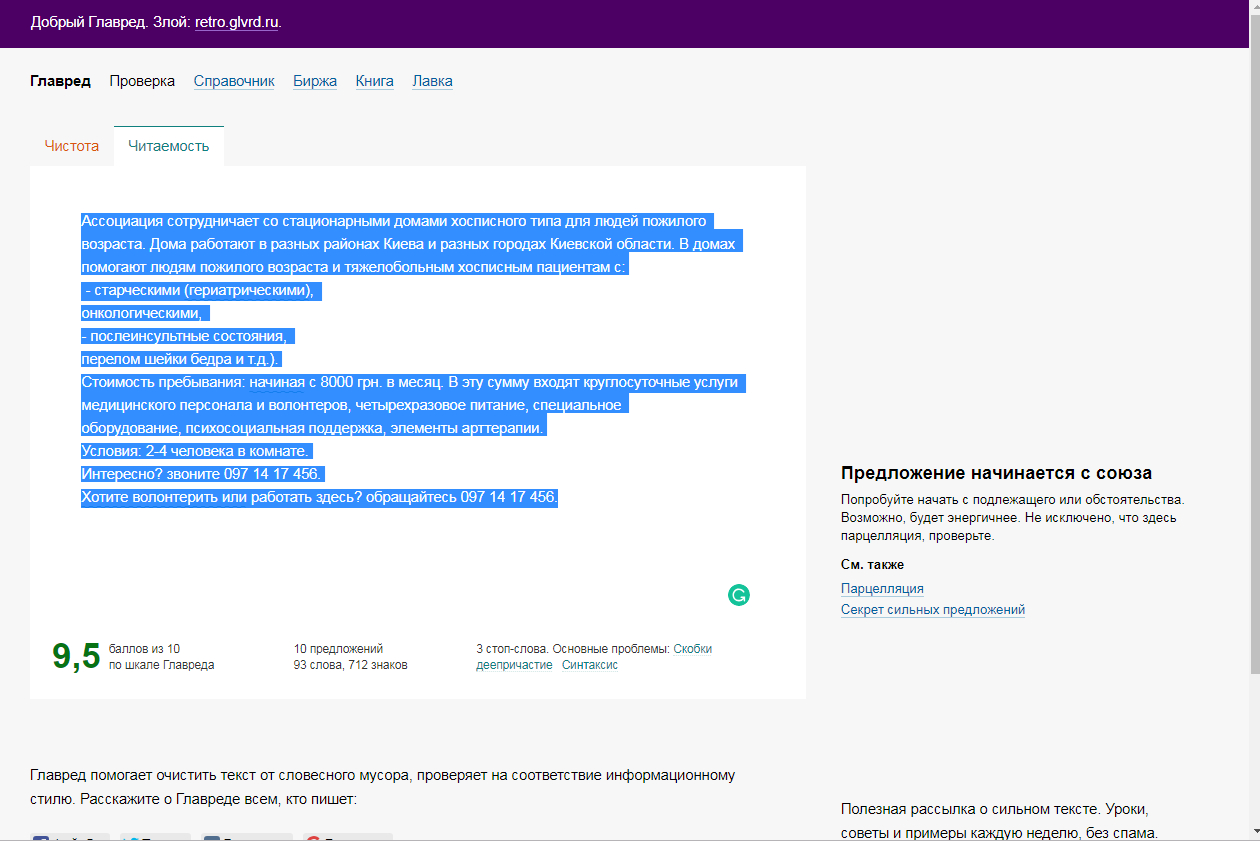The width and height of the screenshot is (1260, 844).
Task: Click the line 'онкологическими,'
Action: [x=144, y=313]
